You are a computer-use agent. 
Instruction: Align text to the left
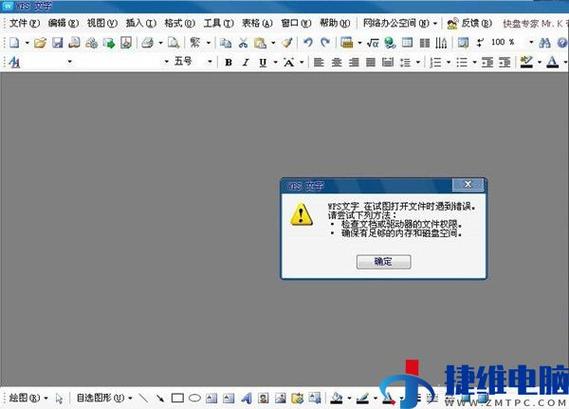point(319,62)
